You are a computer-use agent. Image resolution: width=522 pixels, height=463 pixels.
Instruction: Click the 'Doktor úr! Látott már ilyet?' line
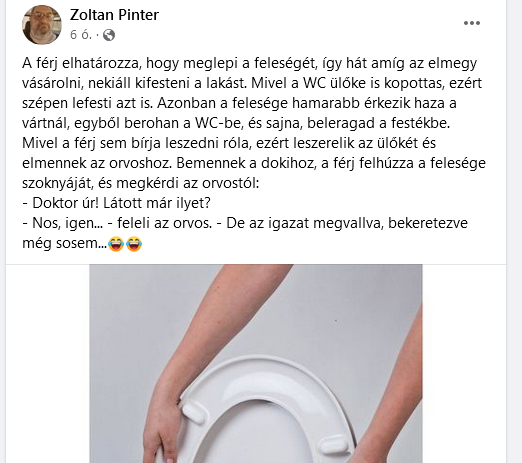point(116,203)
